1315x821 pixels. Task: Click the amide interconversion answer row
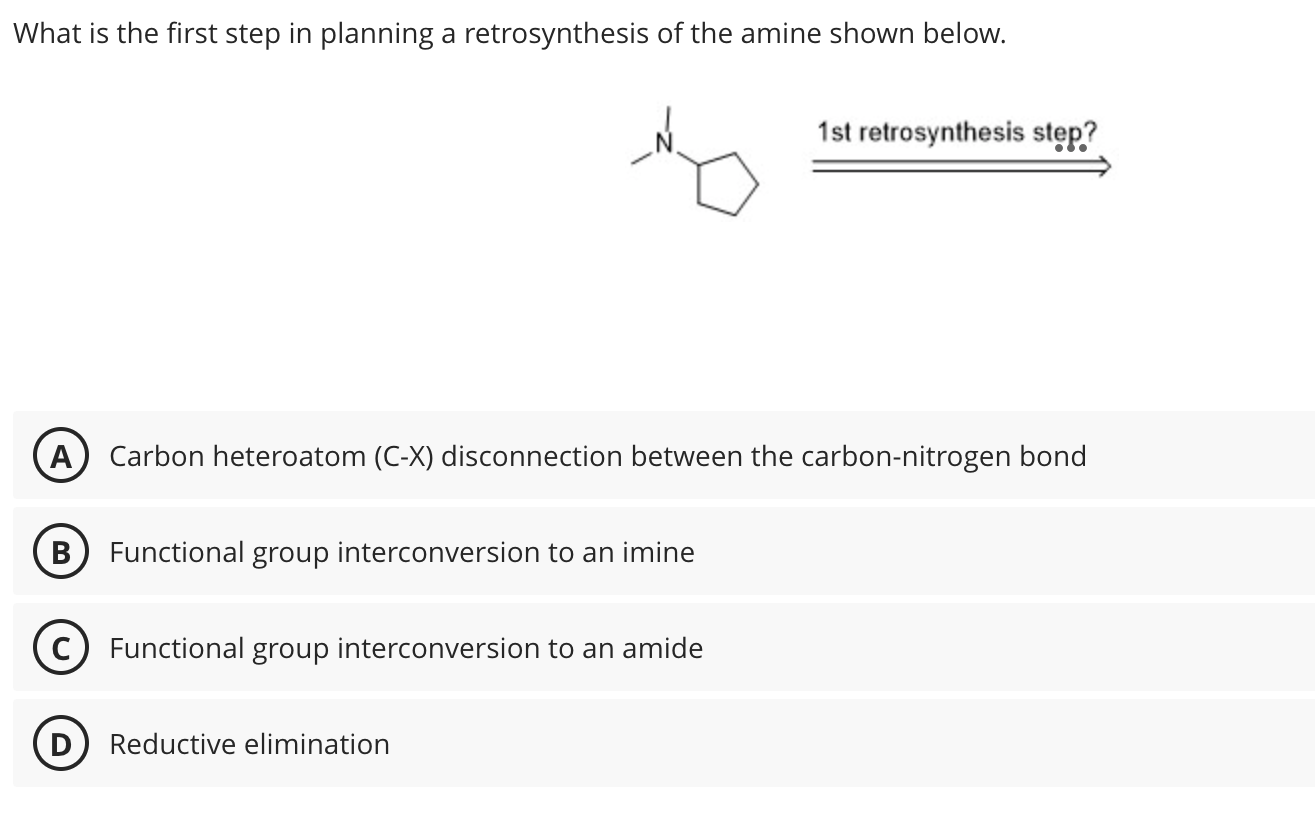tap(405, 648)
